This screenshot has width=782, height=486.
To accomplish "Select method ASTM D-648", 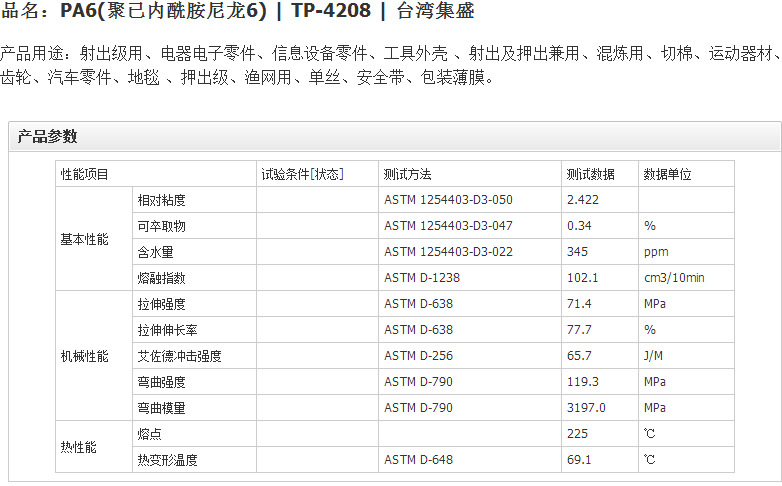I will point(418,459).
